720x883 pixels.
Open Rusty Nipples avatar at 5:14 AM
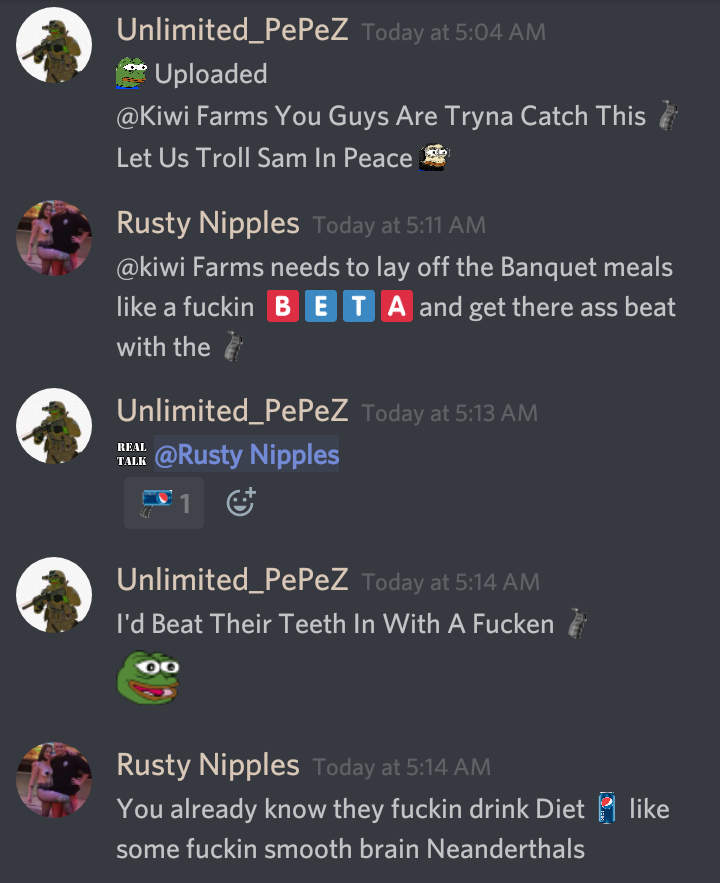coord(54,780)
